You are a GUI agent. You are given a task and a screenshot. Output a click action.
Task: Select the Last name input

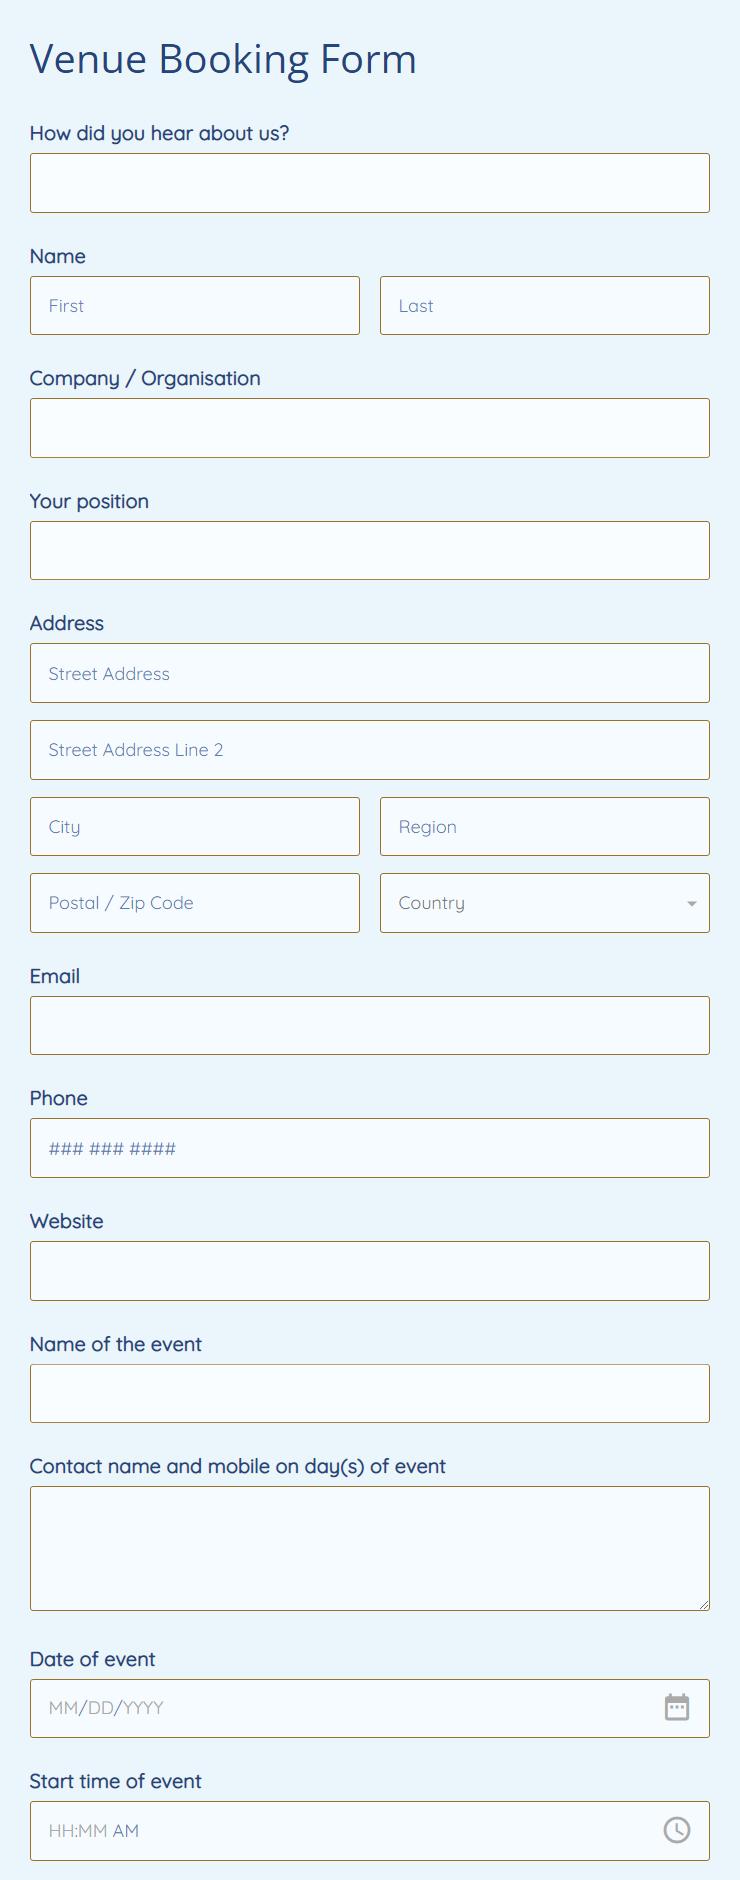pos(545,305)
